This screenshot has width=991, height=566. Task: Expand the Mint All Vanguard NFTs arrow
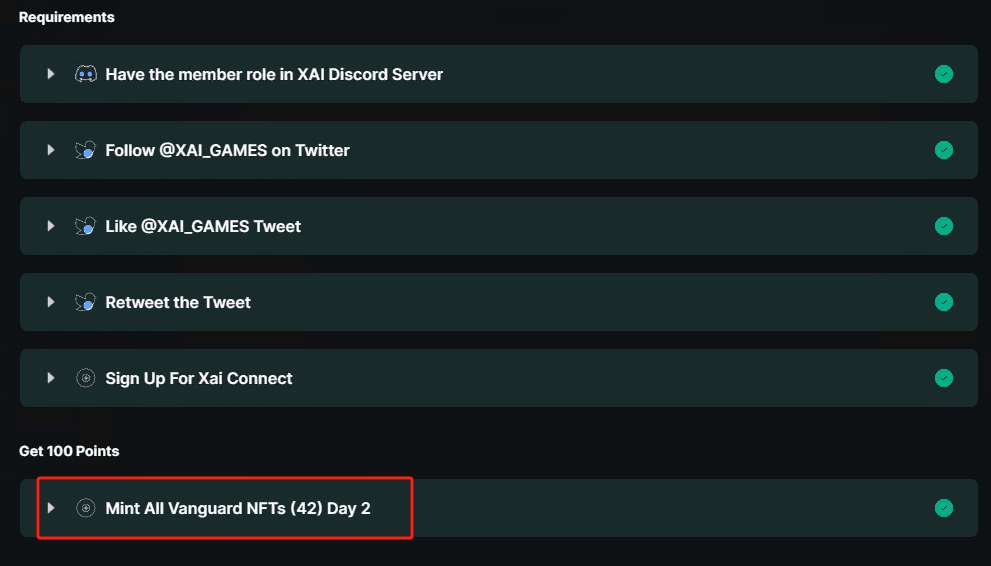[x=50, y=508]
